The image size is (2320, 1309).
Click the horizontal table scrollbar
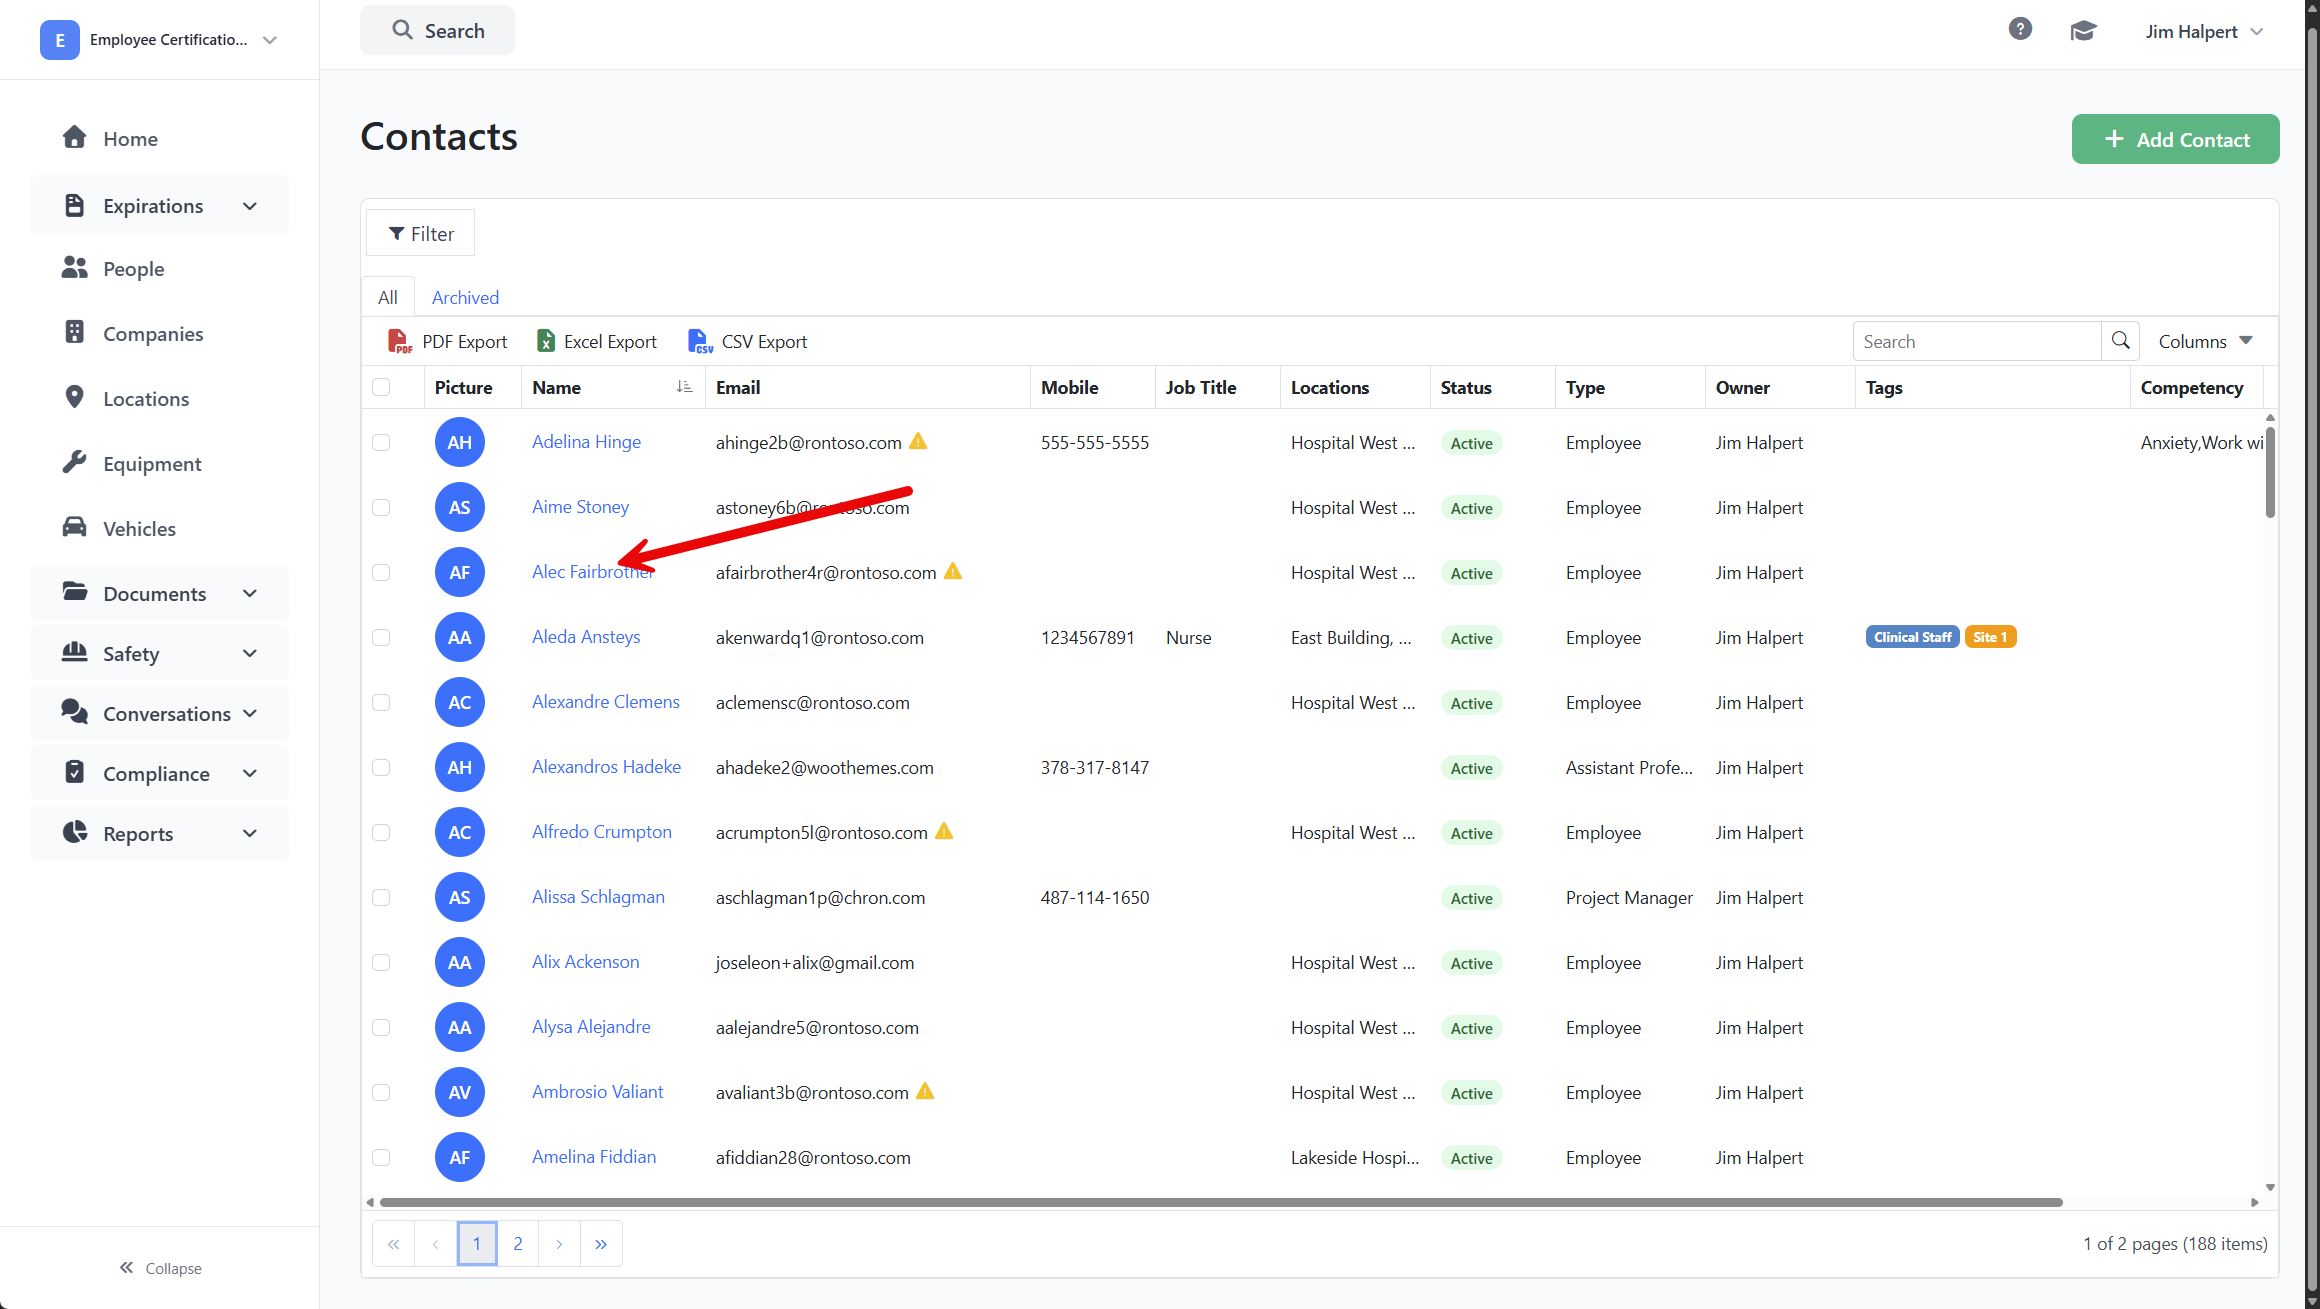click(1220, 1202)
